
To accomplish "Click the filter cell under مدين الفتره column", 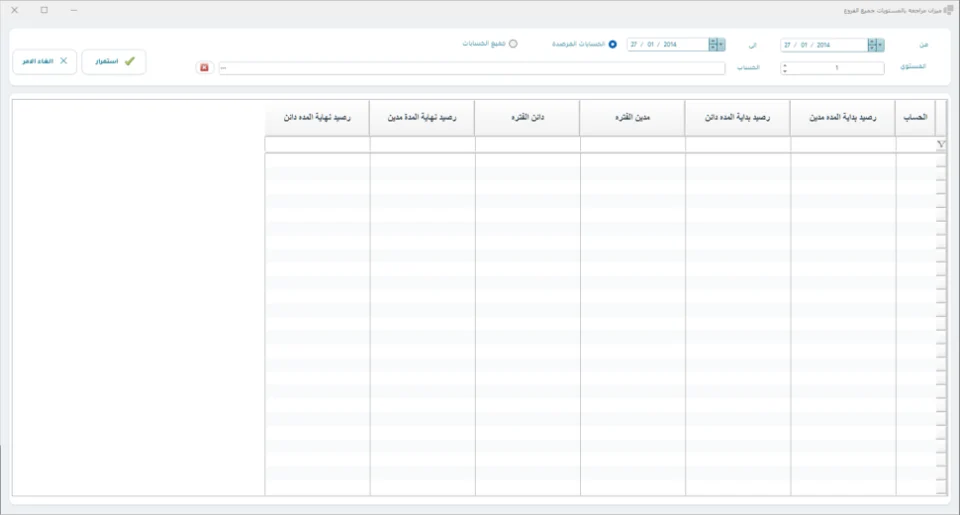I will pos(632,145).
